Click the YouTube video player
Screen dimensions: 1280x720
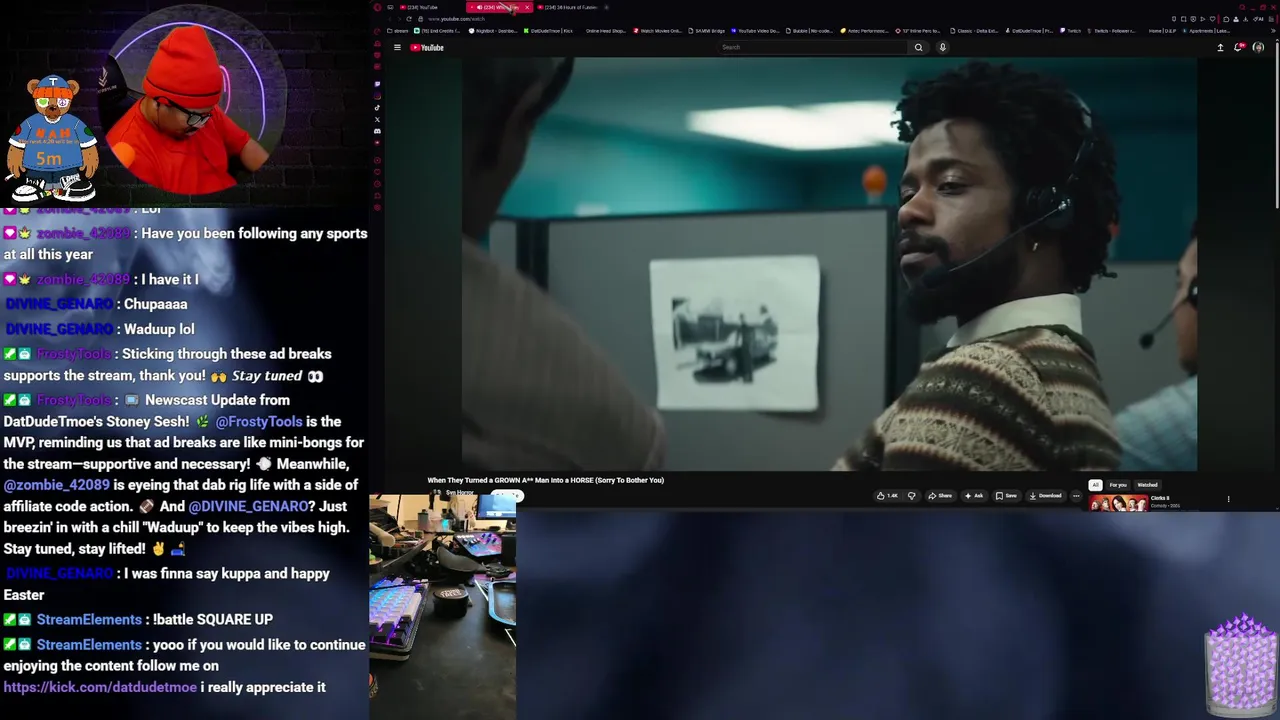tap(829, 264)
